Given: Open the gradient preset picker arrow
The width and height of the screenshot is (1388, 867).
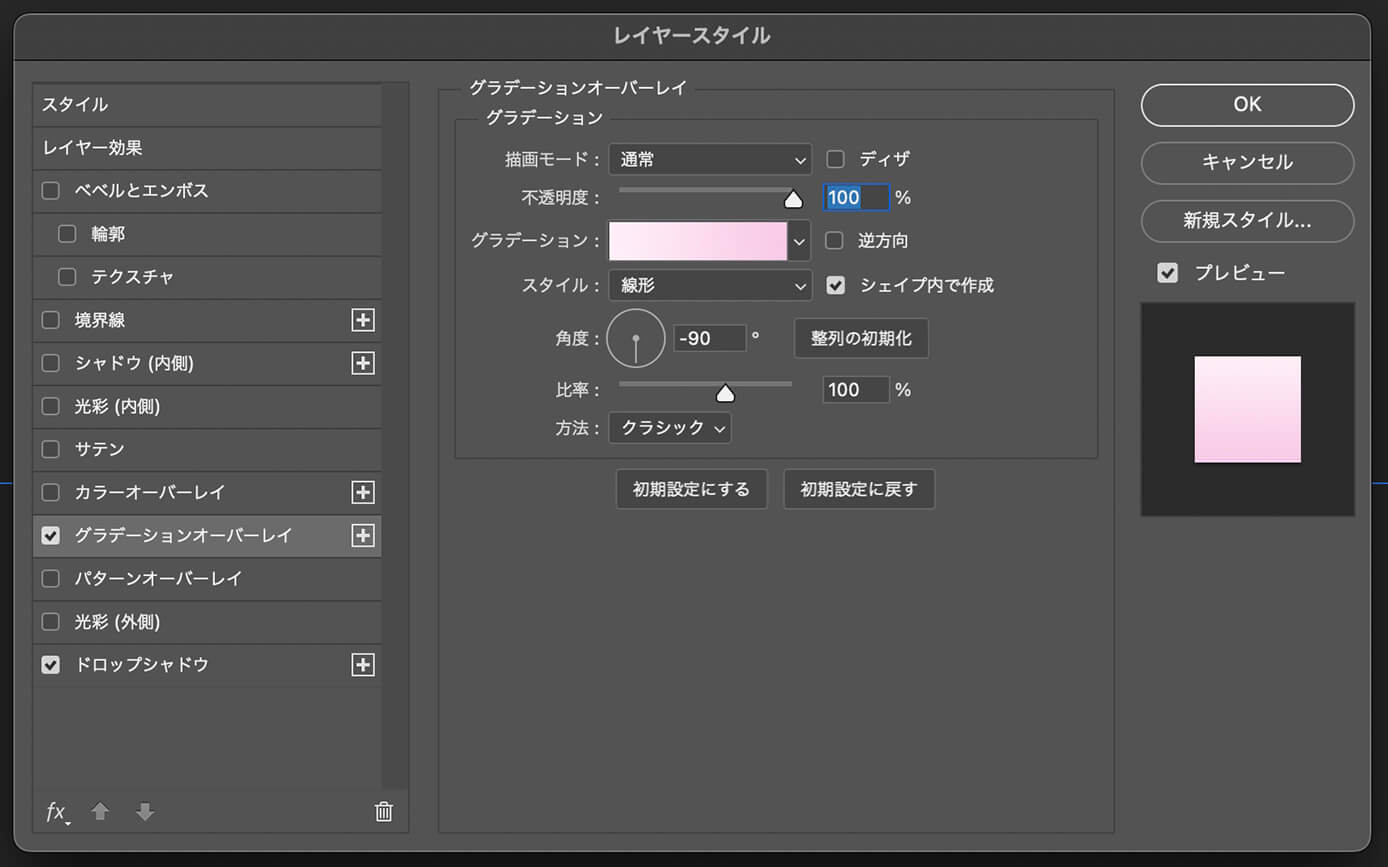Looking at the screenshot, I should pyautogui.click(x=799, y=241).
